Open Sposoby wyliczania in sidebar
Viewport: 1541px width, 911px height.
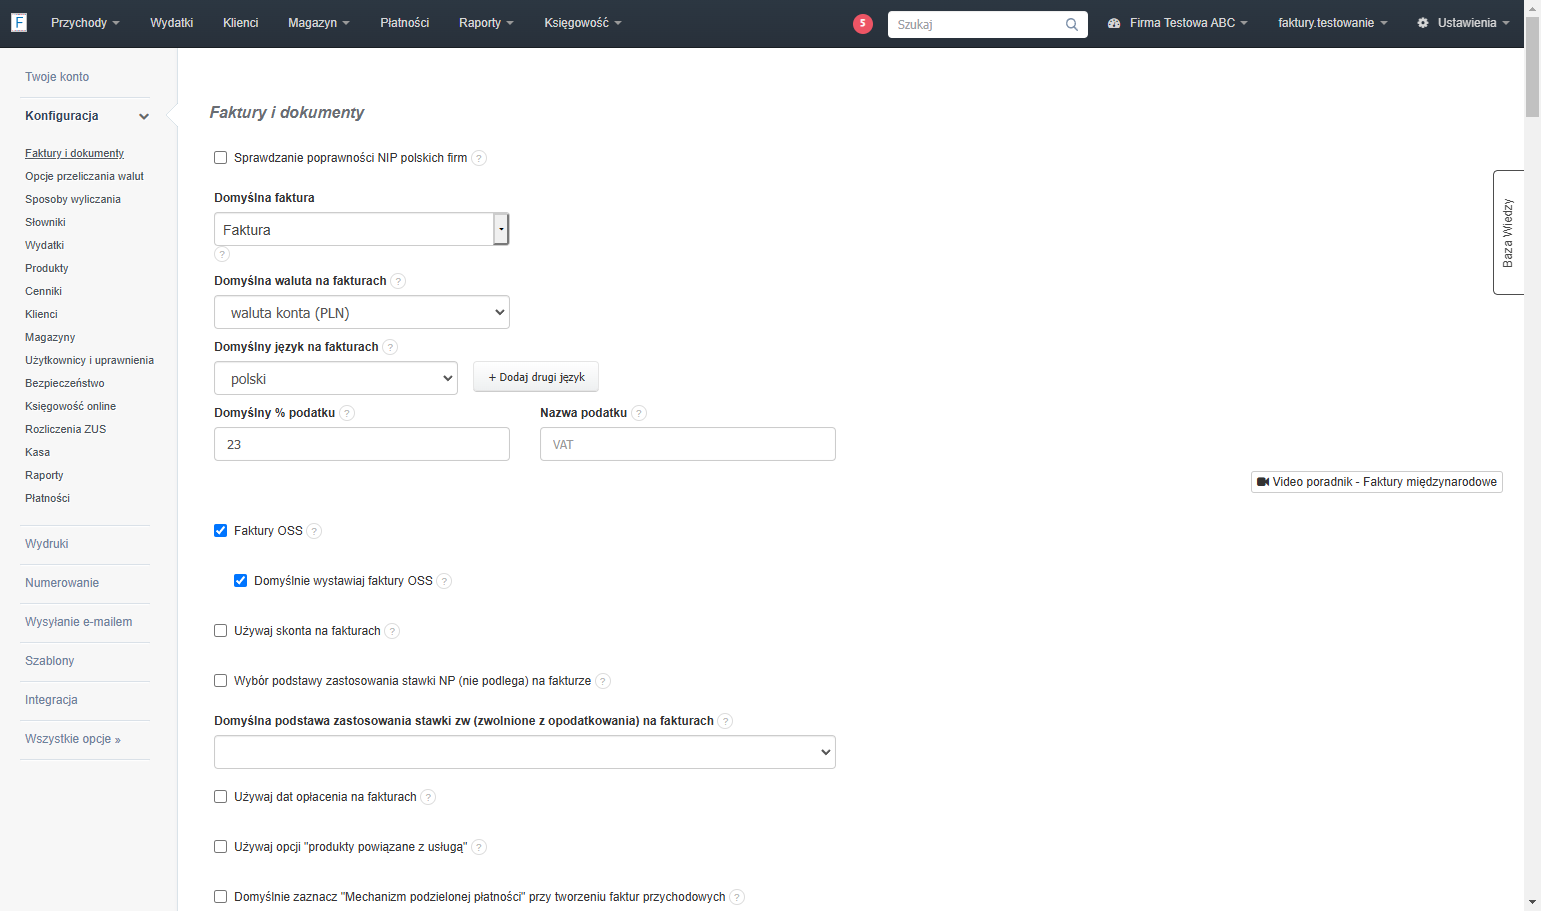point(73,199)
